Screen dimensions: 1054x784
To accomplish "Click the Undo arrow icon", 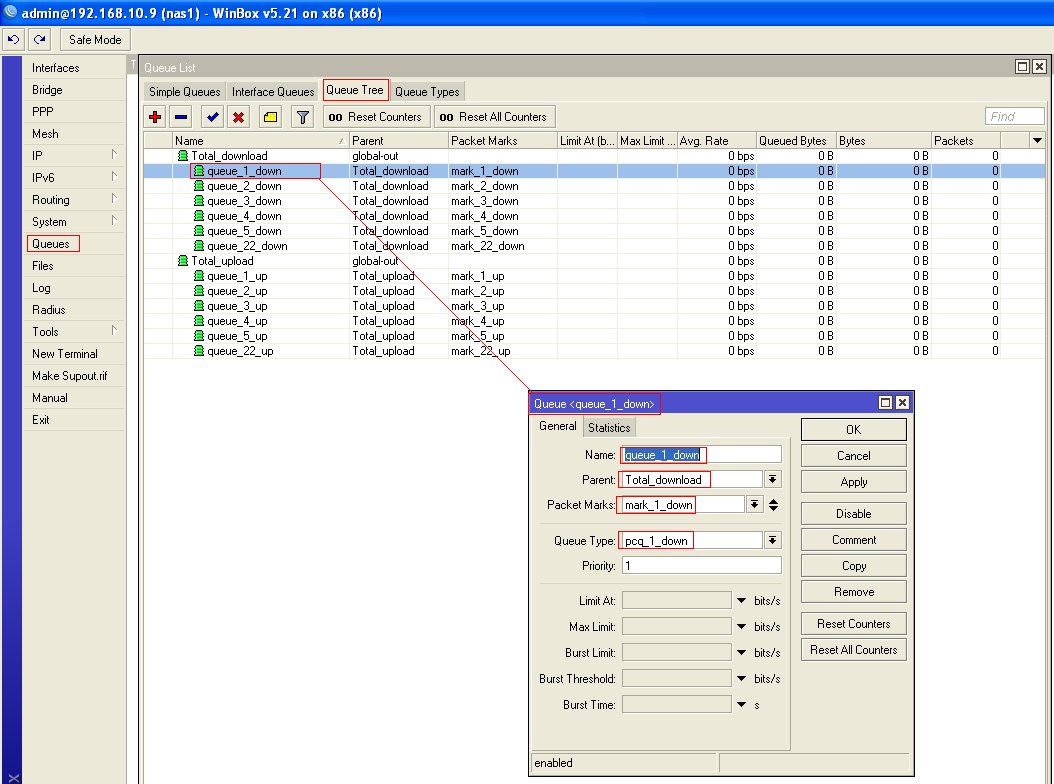I will (x=14, y=40).
